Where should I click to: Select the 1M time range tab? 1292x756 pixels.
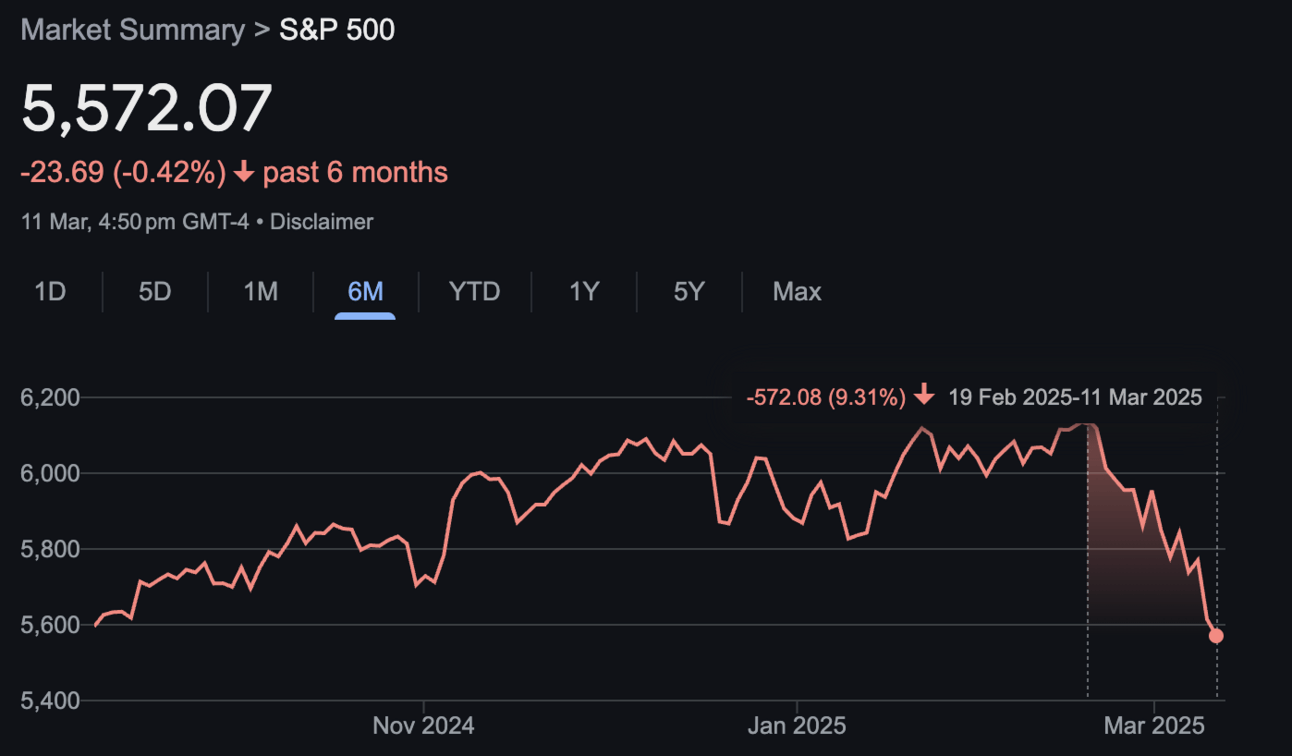tap(261, 292)
